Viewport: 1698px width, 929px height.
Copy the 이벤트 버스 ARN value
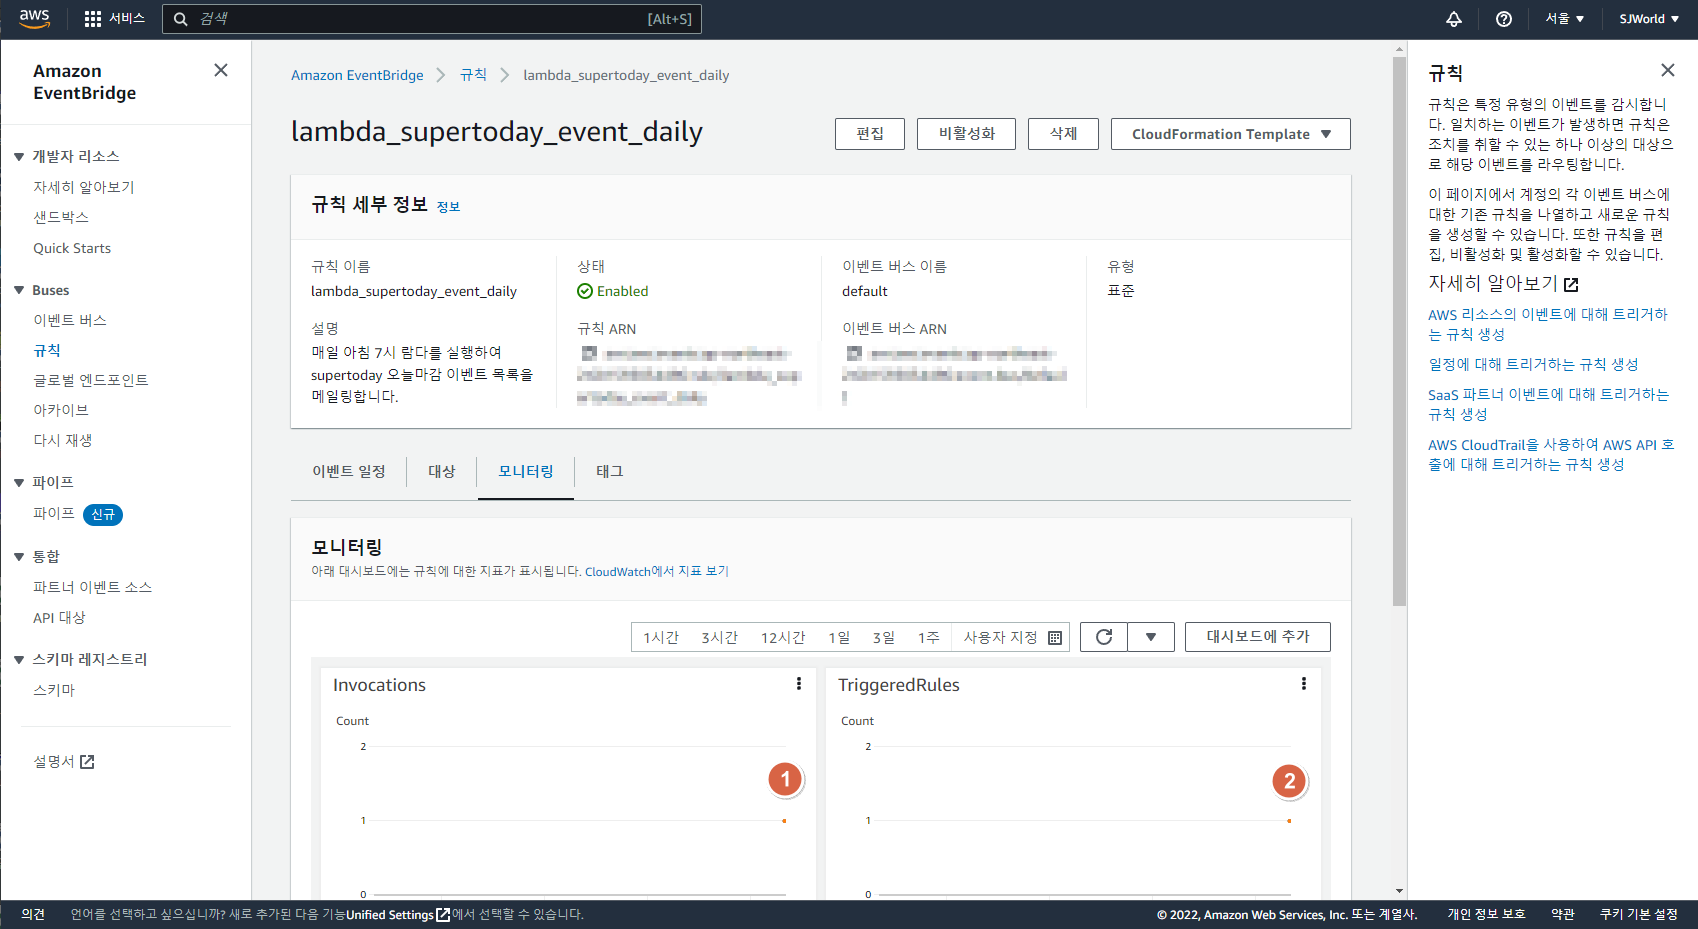point(854,353)
